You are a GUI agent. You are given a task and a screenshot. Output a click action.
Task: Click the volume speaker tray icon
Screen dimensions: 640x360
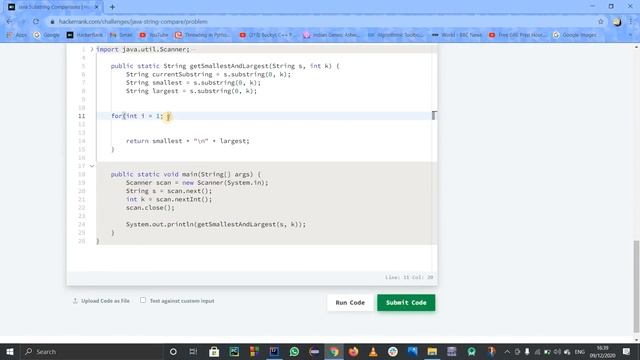point(557,351)
